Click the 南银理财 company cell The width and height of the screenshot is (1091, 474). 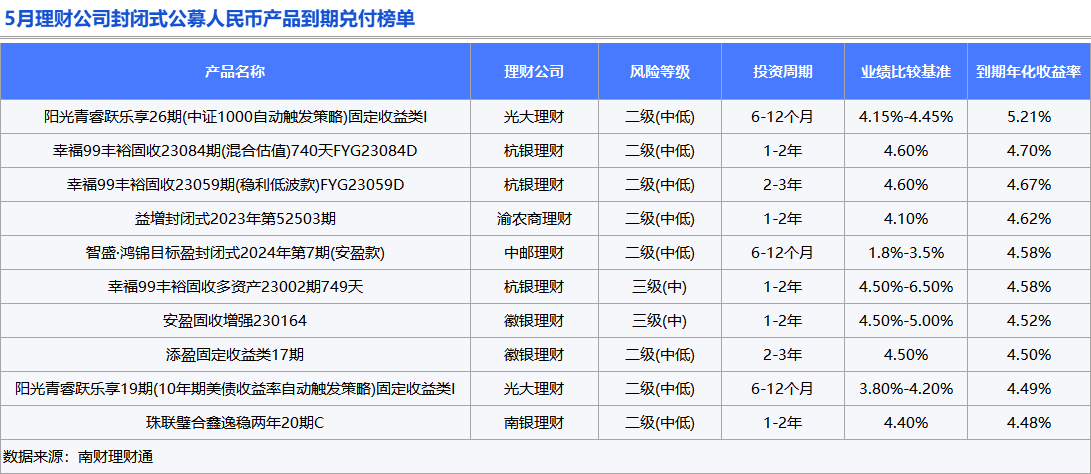(534, 423)
